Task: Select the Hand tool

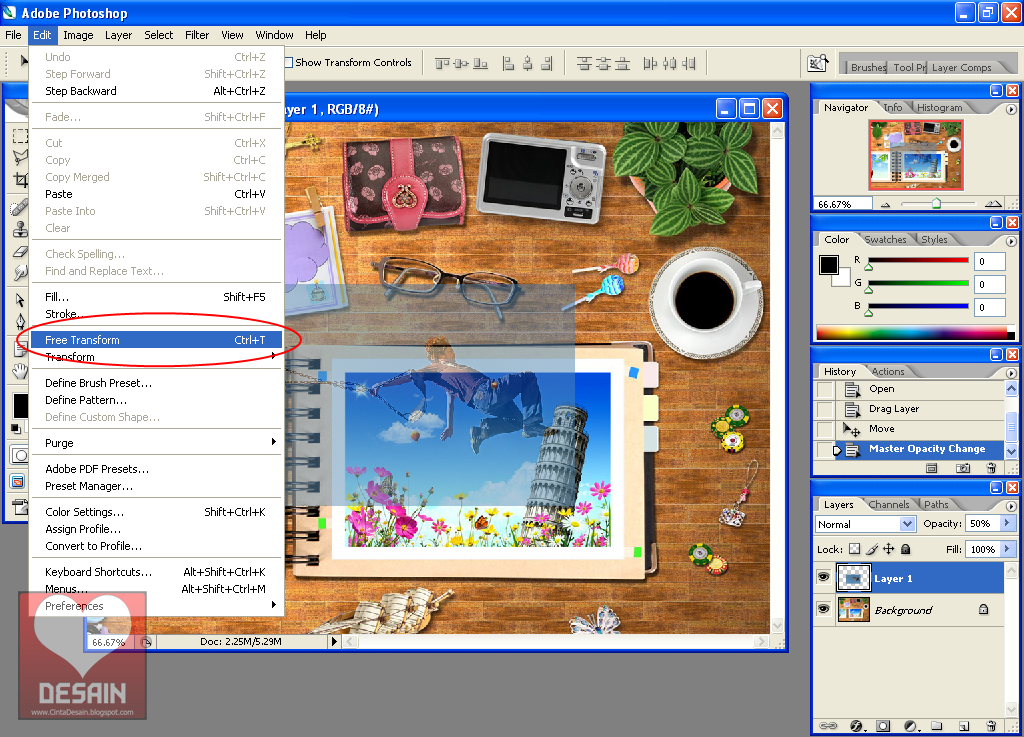Action: pos(20,371)
